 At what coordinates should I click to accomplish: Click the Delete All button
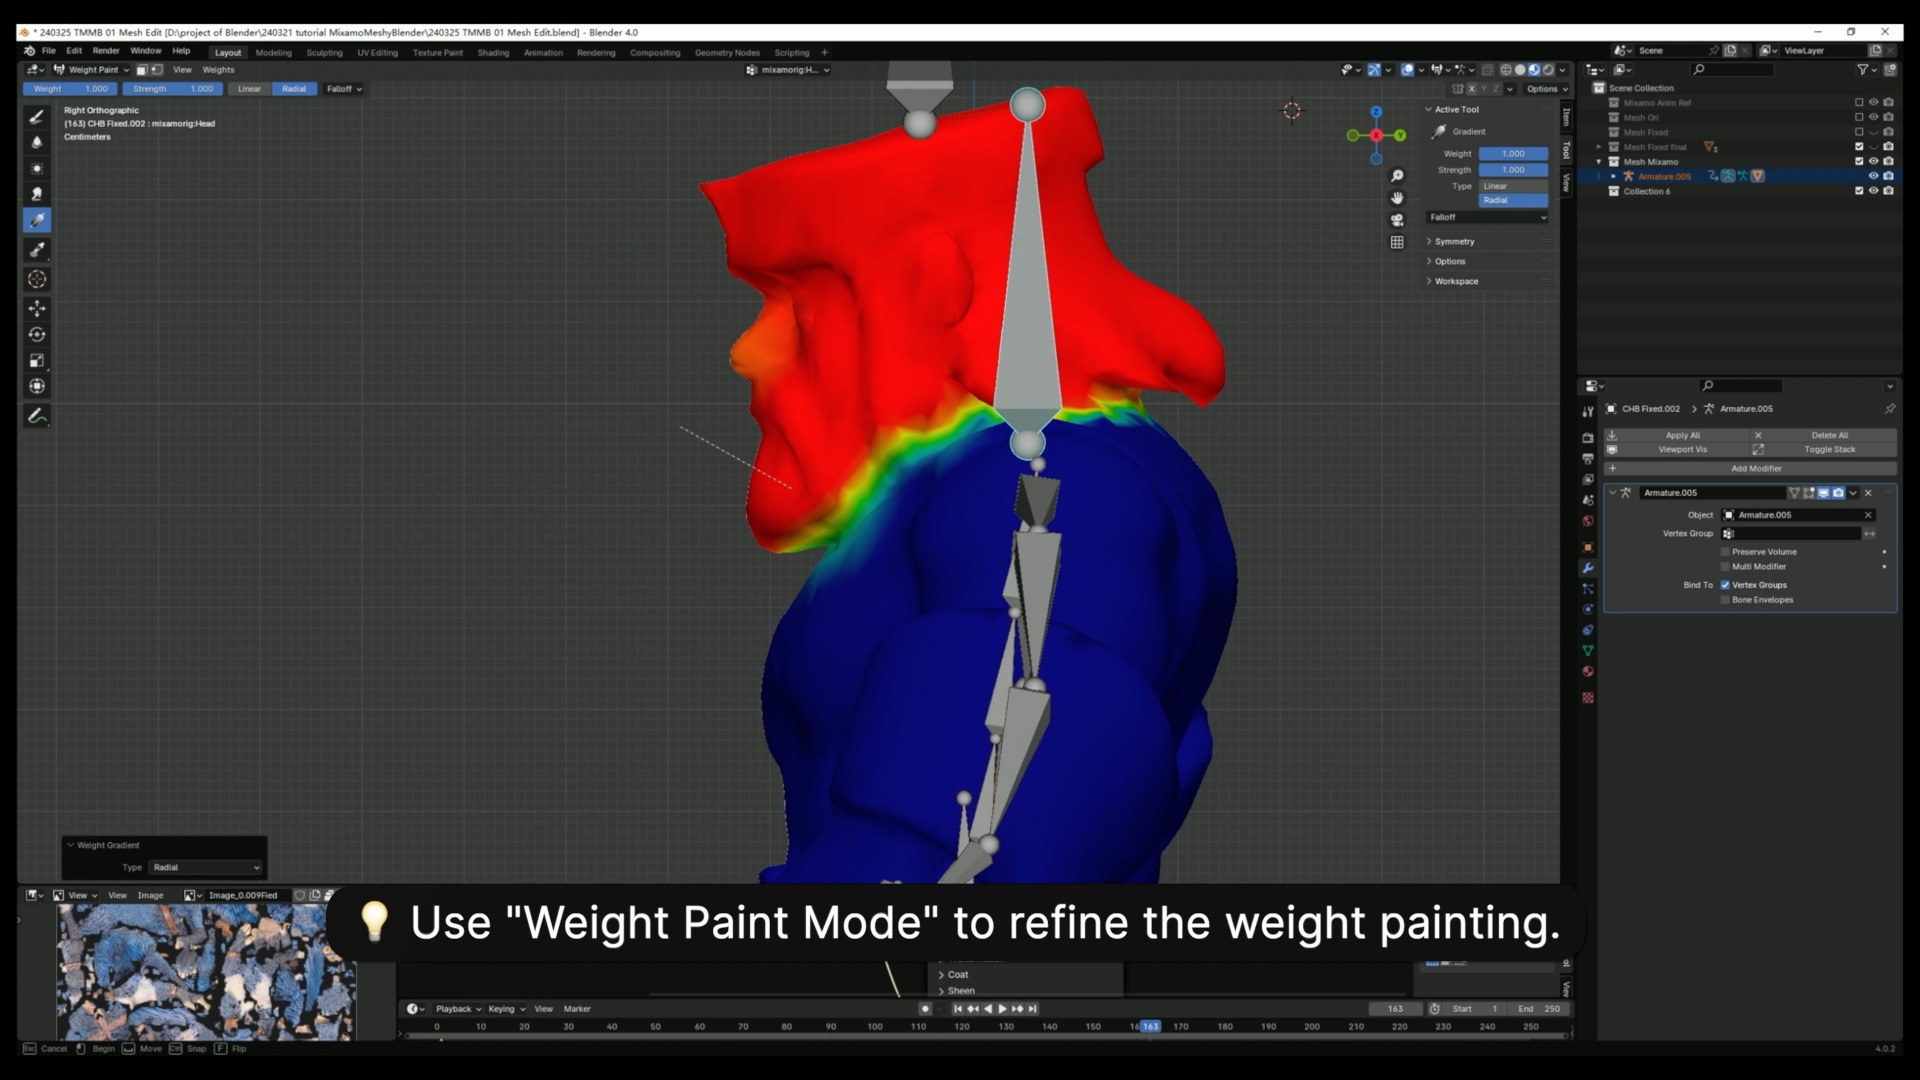click(1824, 436)
